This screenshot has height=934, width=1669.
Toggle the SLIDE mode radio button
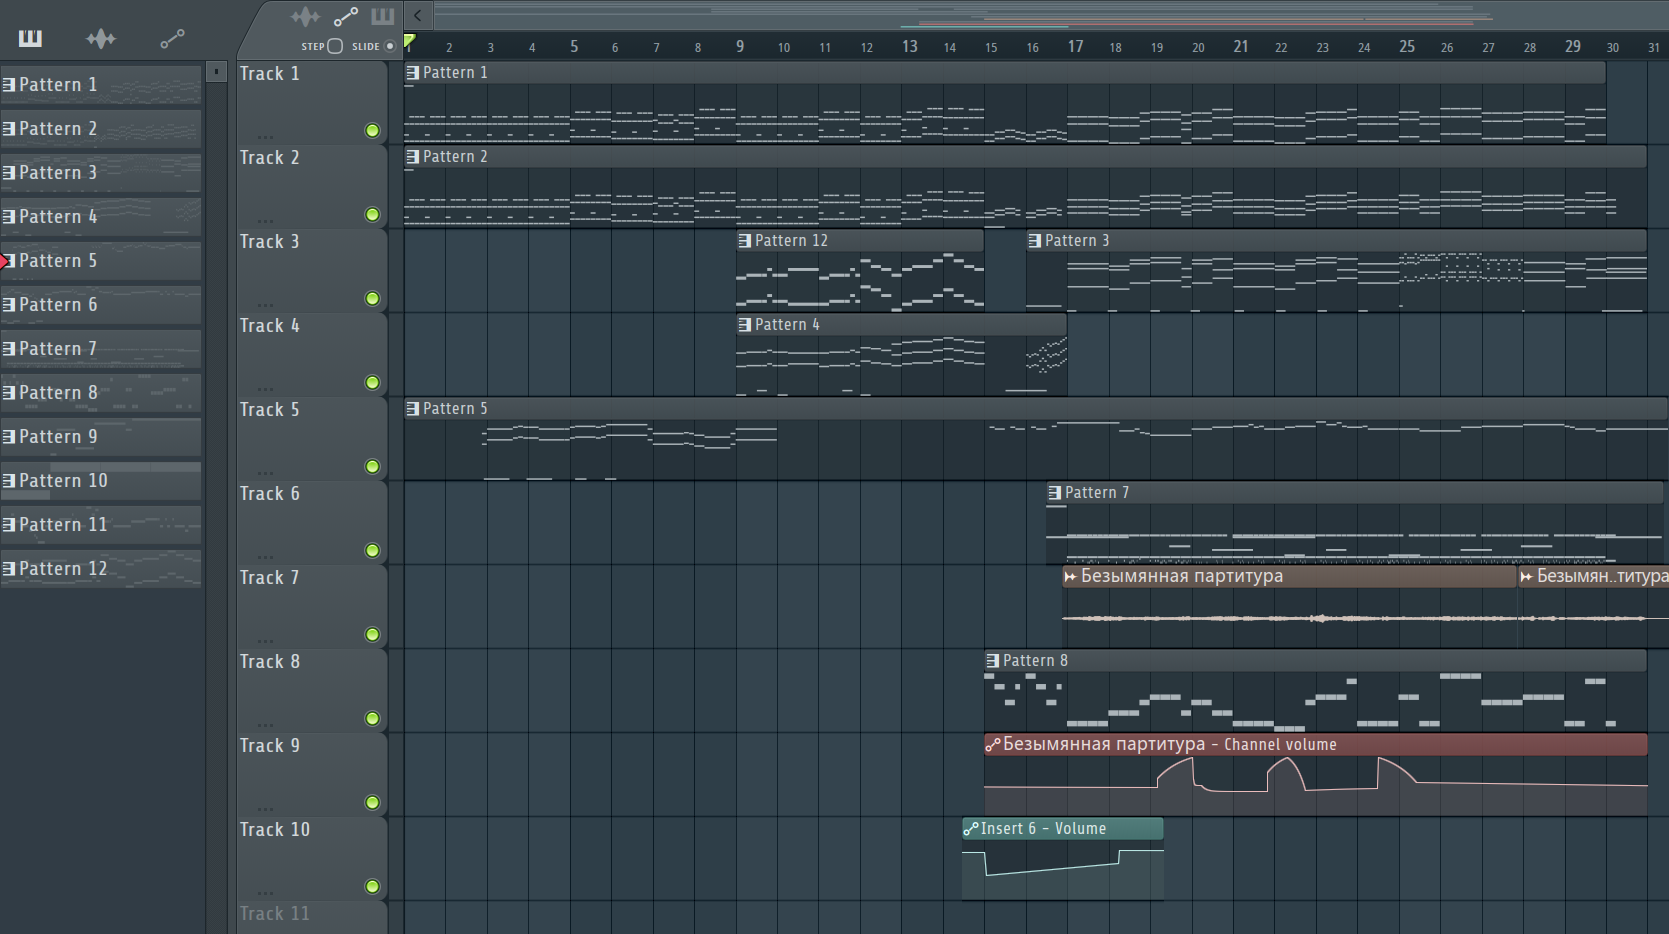point(390,46)
